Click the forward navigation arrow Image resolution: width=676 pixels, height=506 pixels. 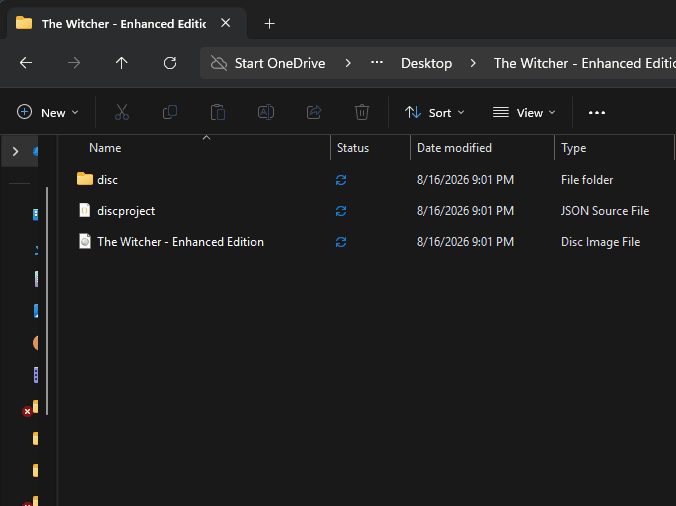(x=74, y=63)
